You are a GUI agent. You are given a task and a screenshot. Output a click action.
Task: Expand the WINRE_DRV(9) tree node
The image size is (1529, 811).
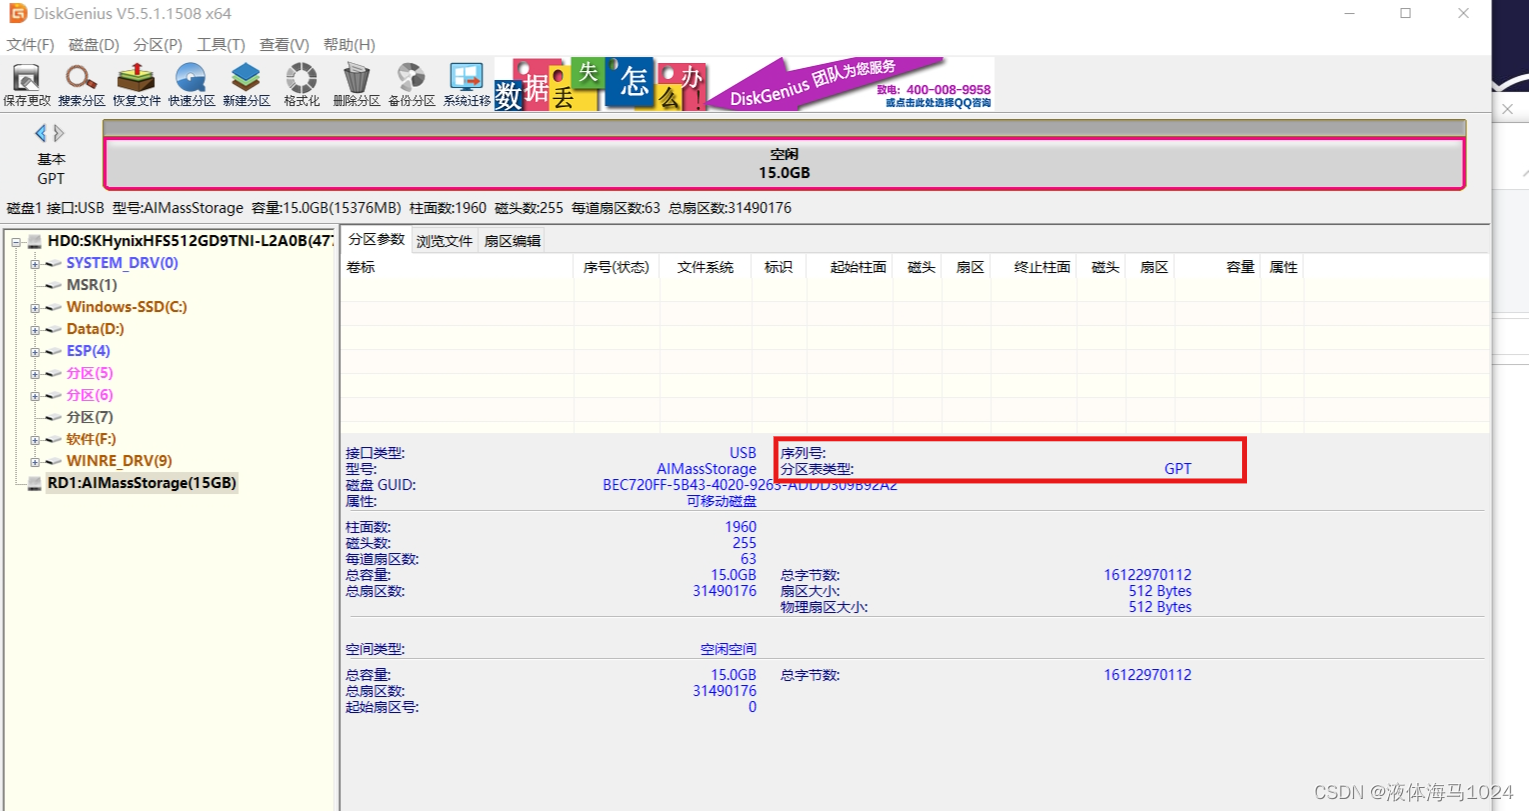pyautogui.click(x=35, y=462)
